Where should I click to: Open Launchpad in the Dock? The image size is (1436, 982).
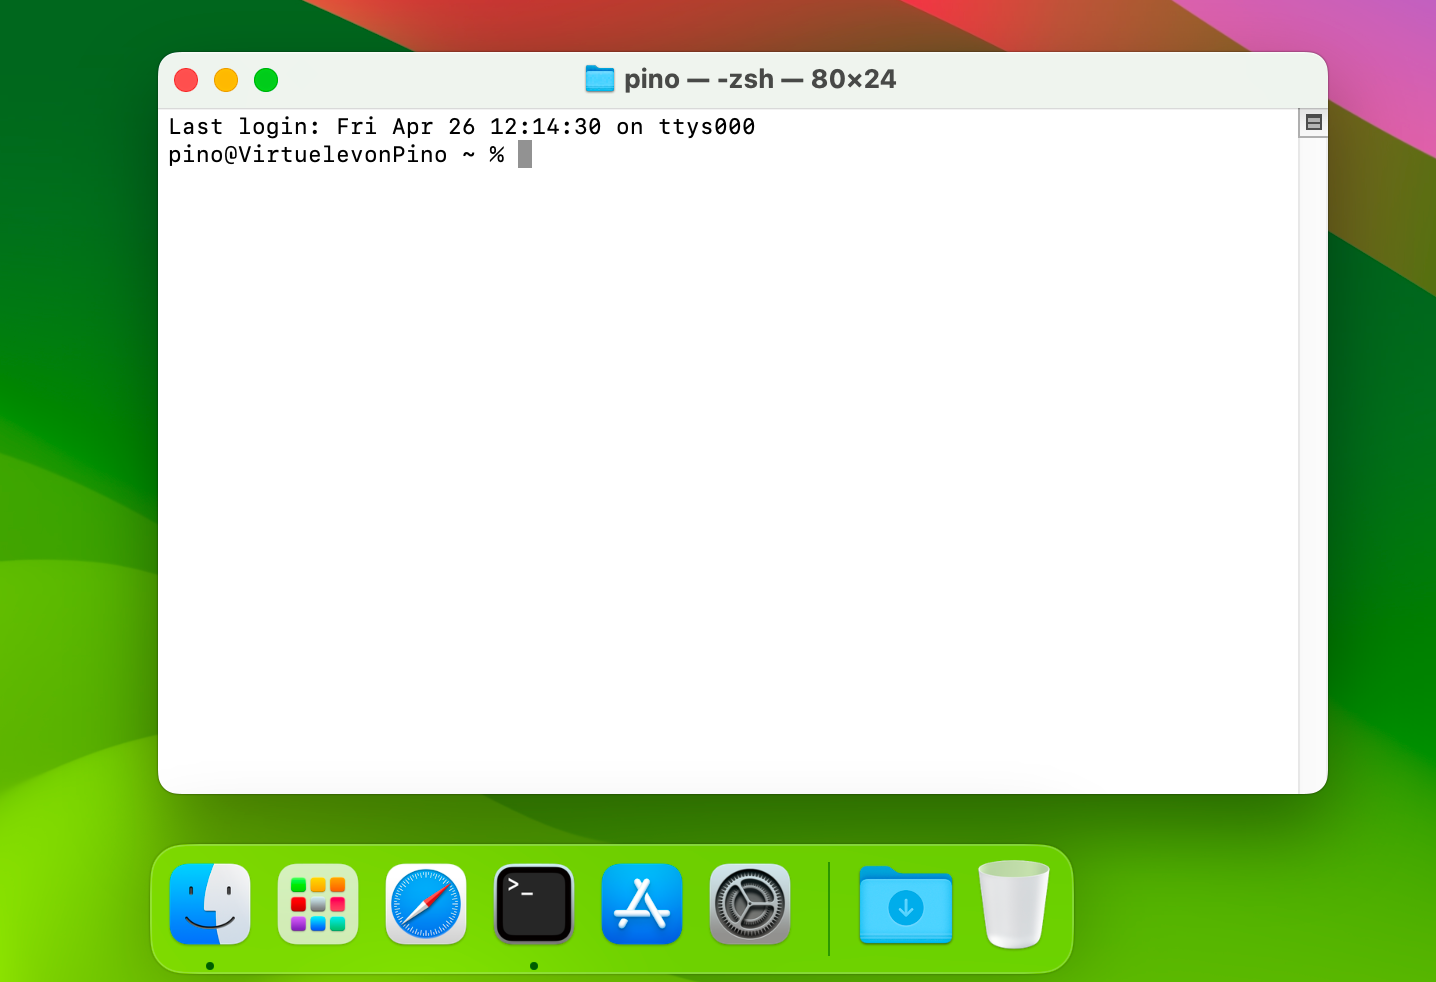pos(318,904)
